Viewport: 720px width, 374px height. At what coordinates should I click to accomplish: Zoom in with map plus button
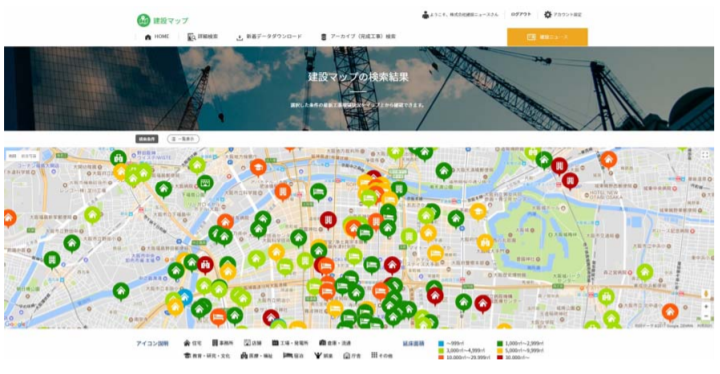tap(706, 306)
